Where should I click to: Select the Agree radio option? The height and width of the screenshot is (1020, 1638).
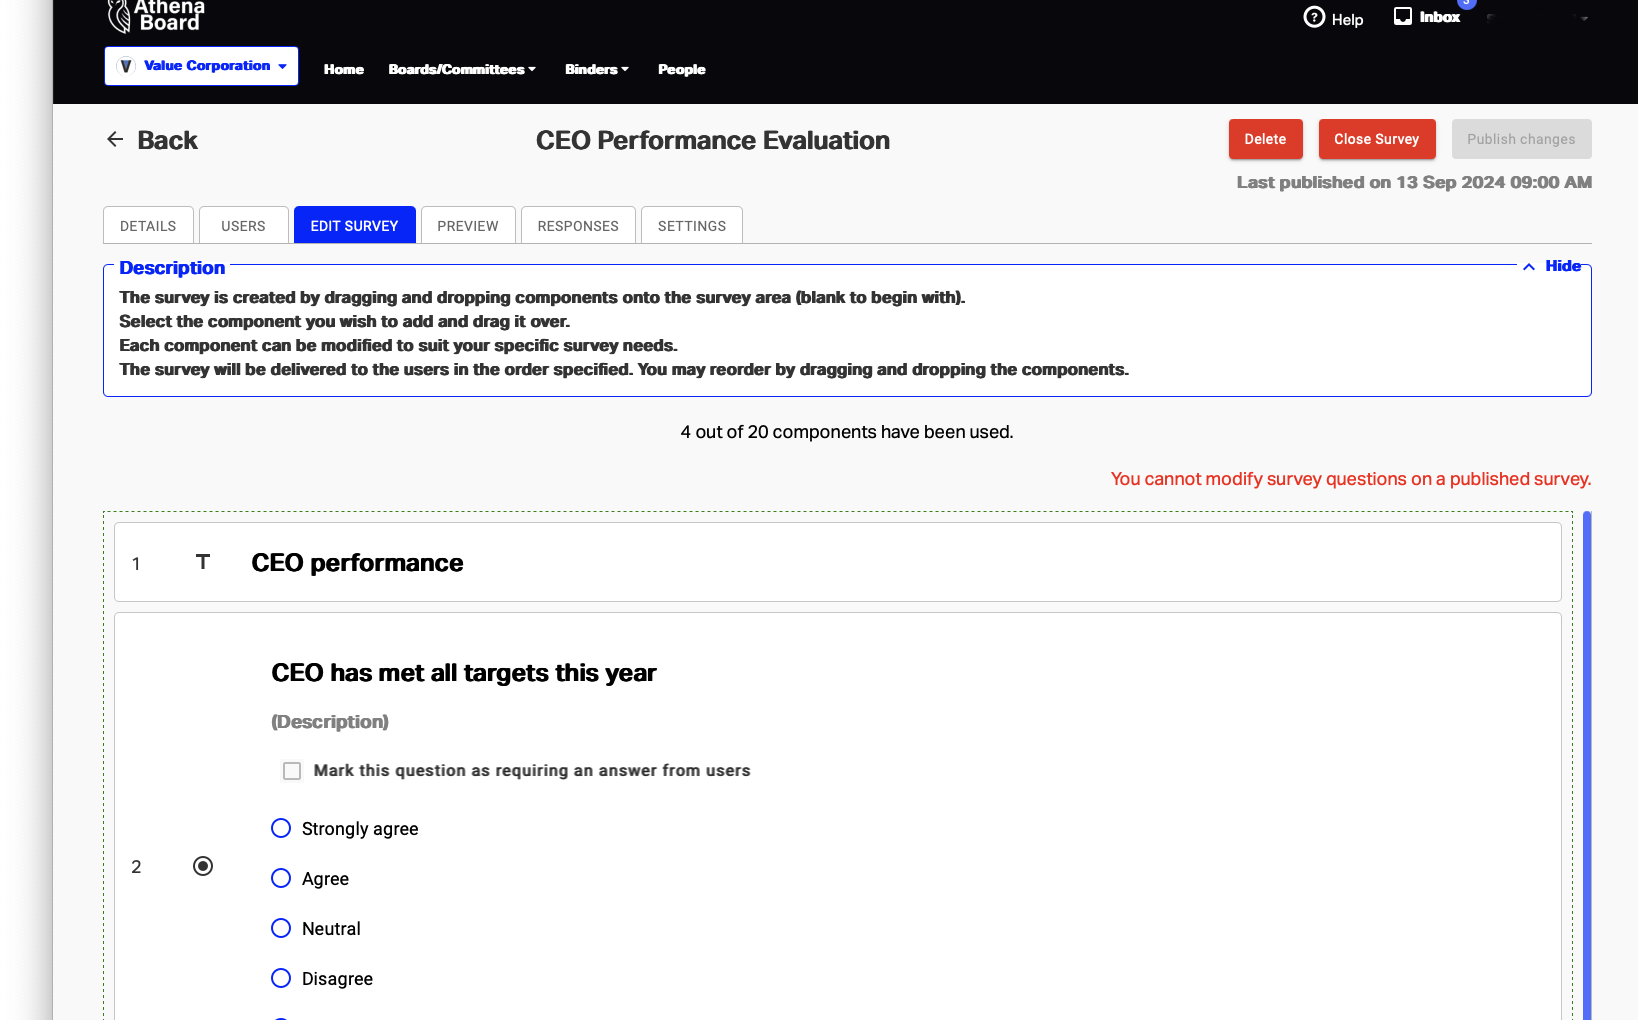point(281,878)
